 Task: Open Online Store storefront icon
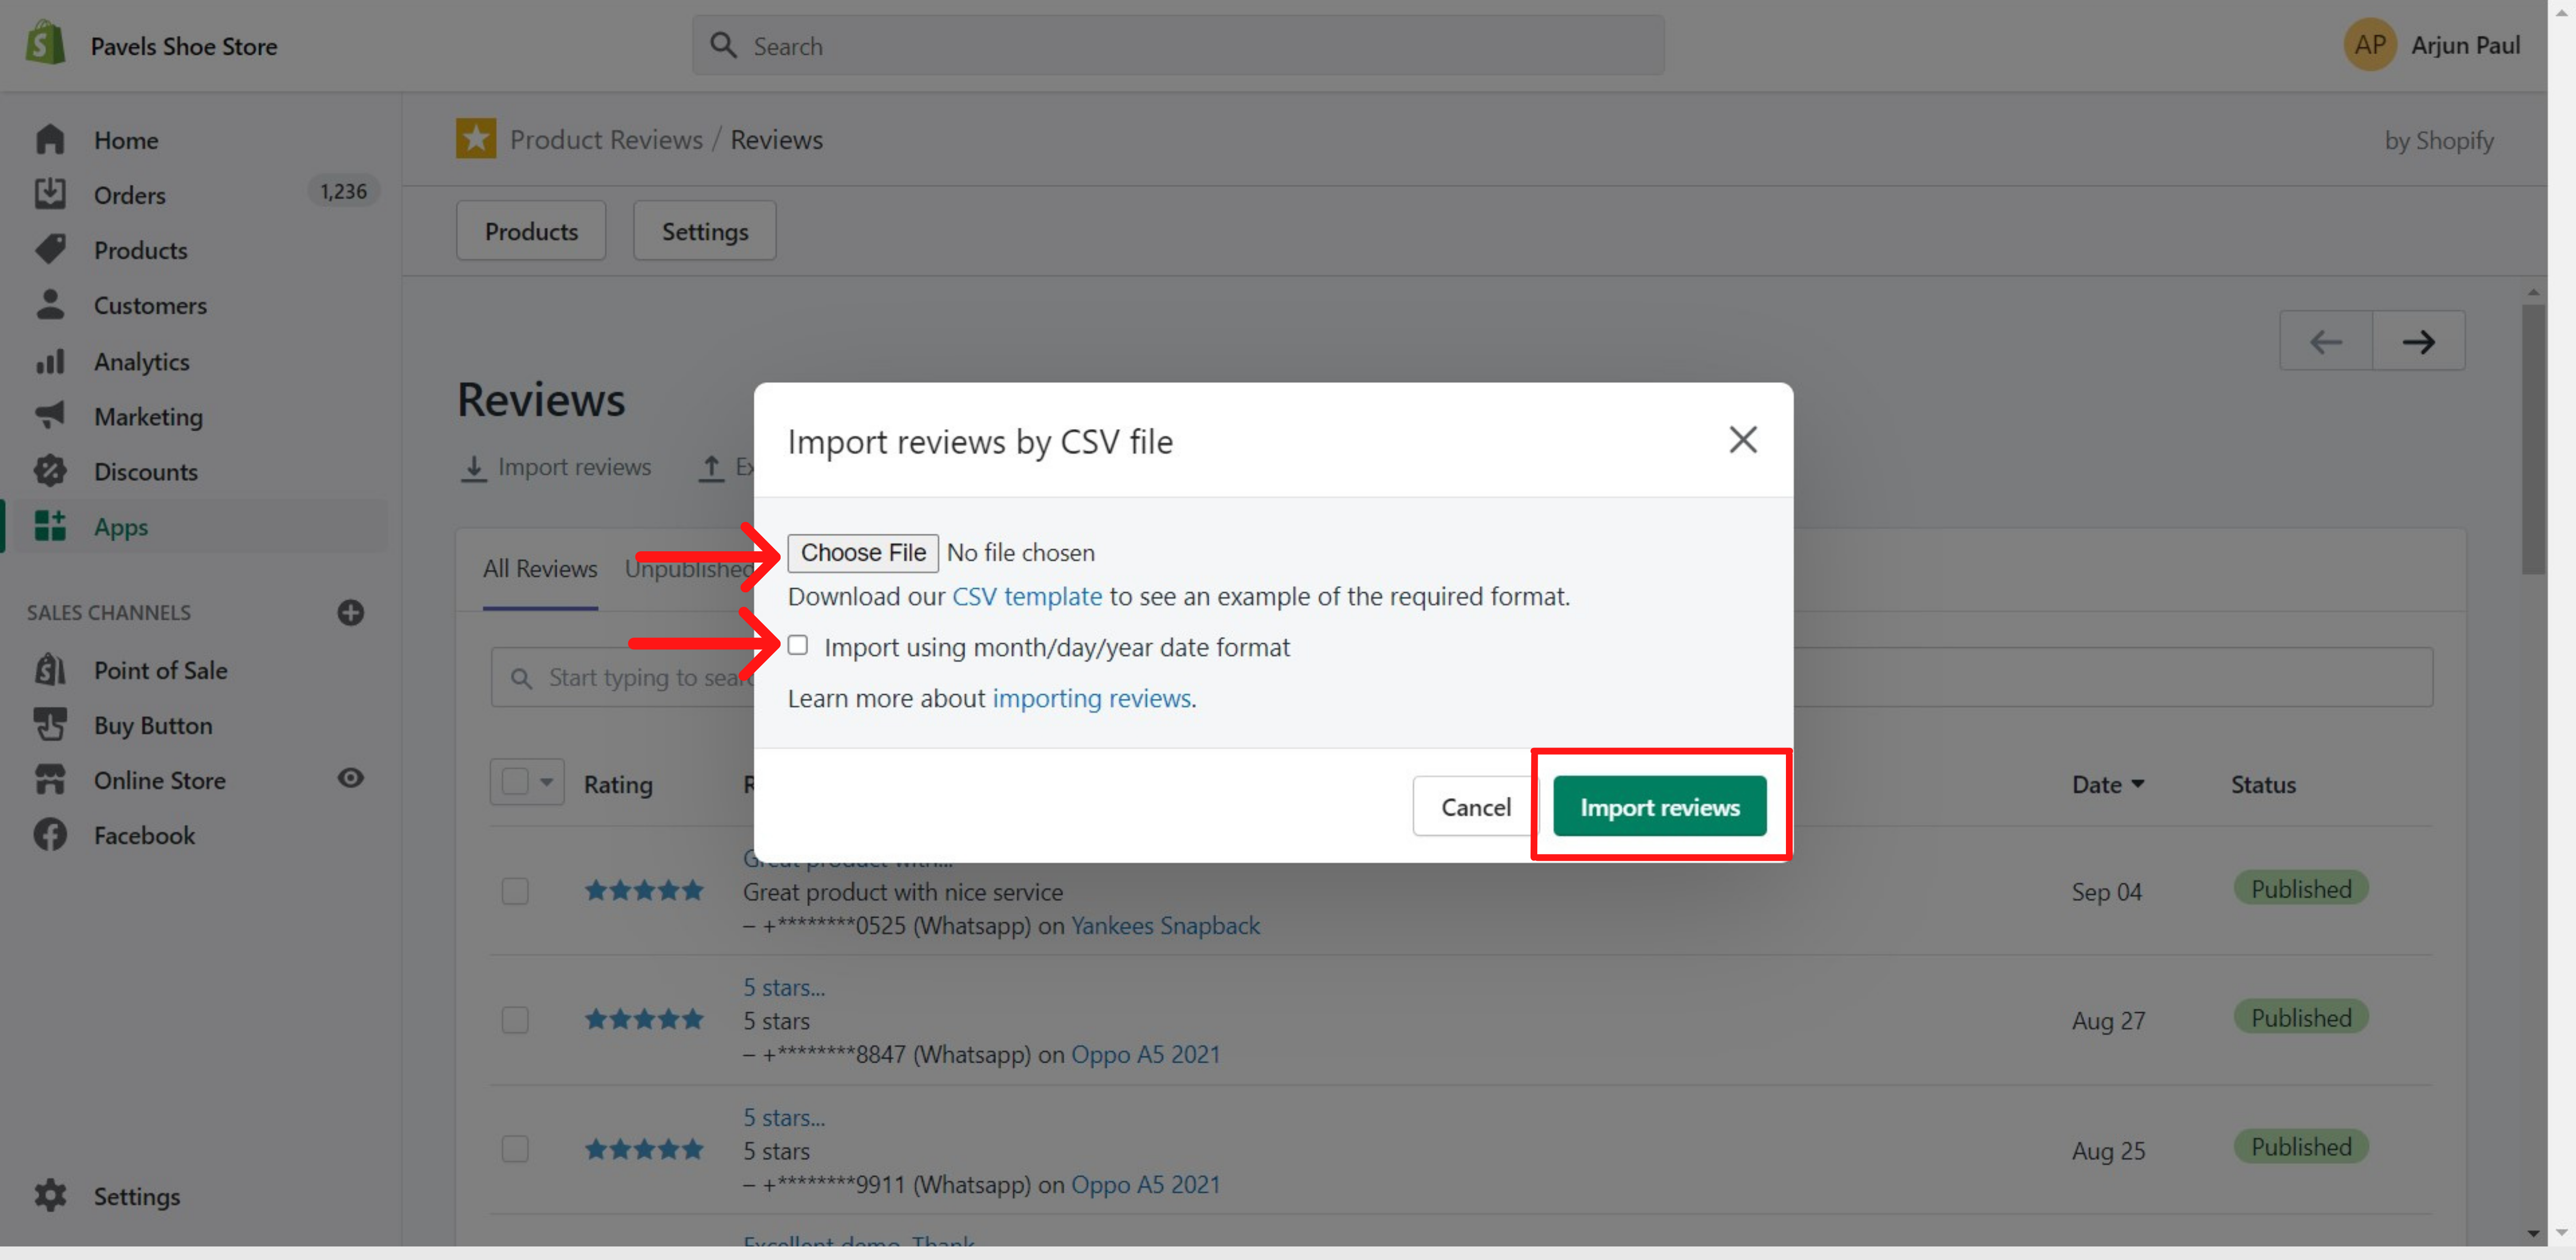point(50,779)
